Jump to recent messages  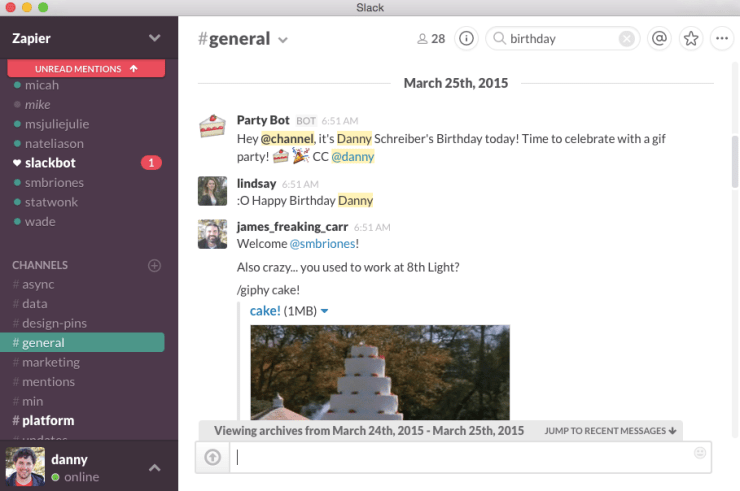610,431
